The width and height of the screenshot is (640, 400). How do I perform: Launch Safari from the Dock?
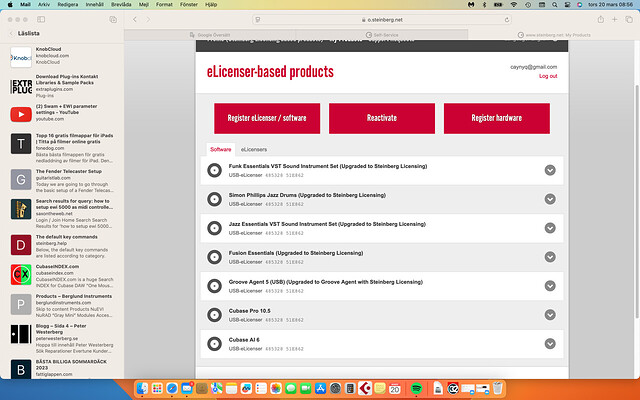click(x=172, y=388)
